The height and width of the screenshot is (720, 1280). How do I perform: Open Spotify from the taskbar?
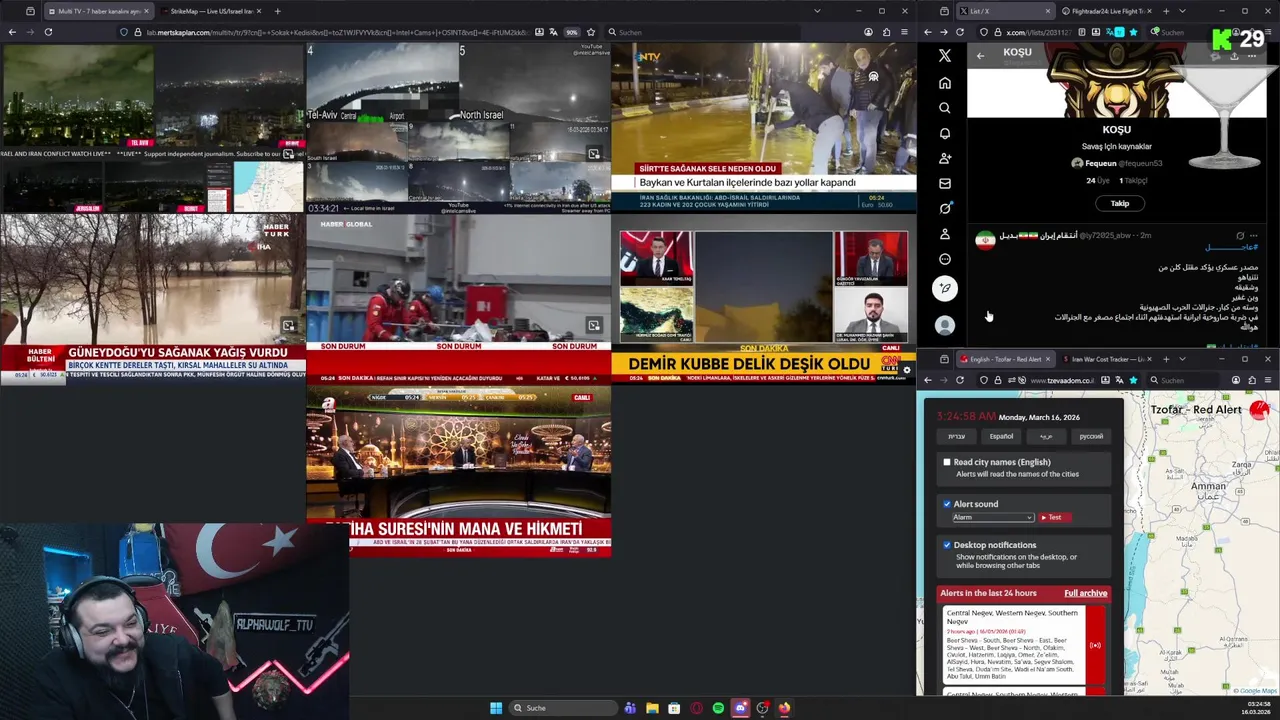718,708
